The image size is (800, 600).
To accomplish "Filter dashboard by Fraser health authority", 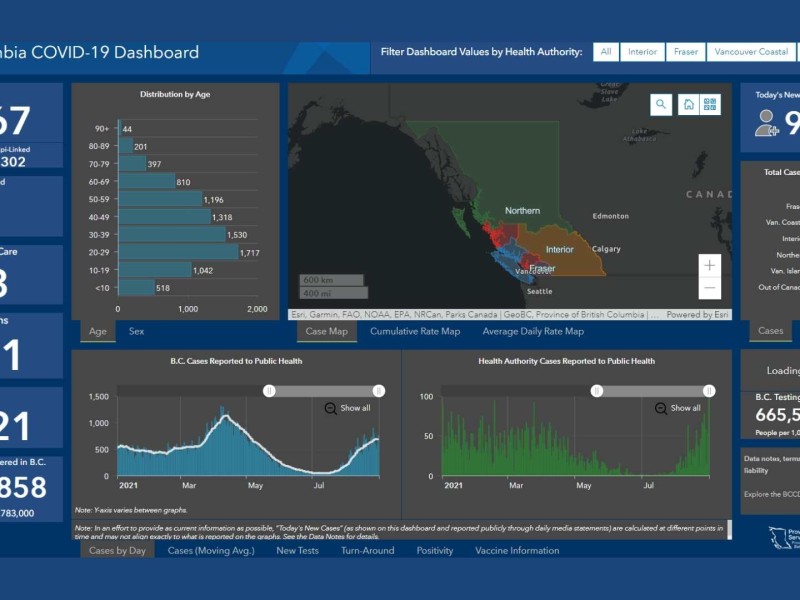I will pos(686,52).
